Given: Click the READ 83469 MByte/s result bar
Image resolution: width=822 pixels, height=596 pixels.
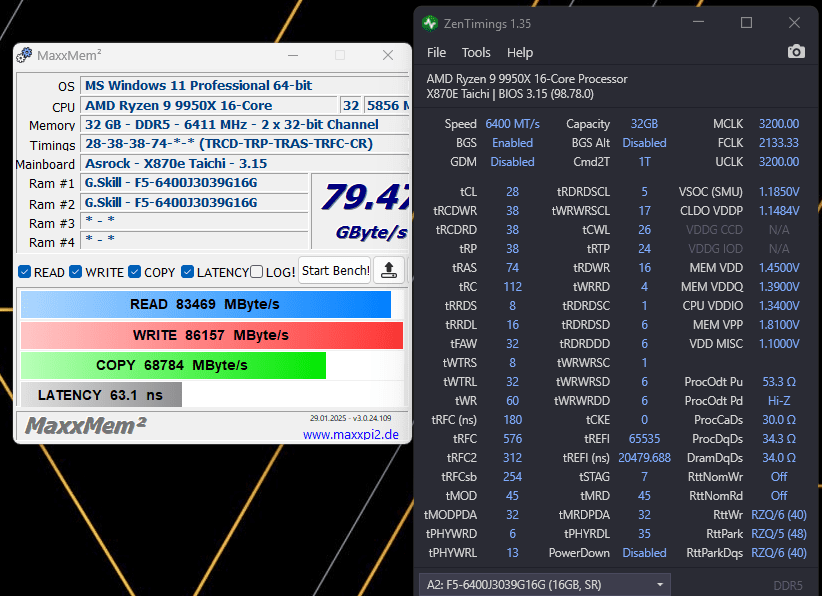Looking at the screenshot, I should point(206,305).
